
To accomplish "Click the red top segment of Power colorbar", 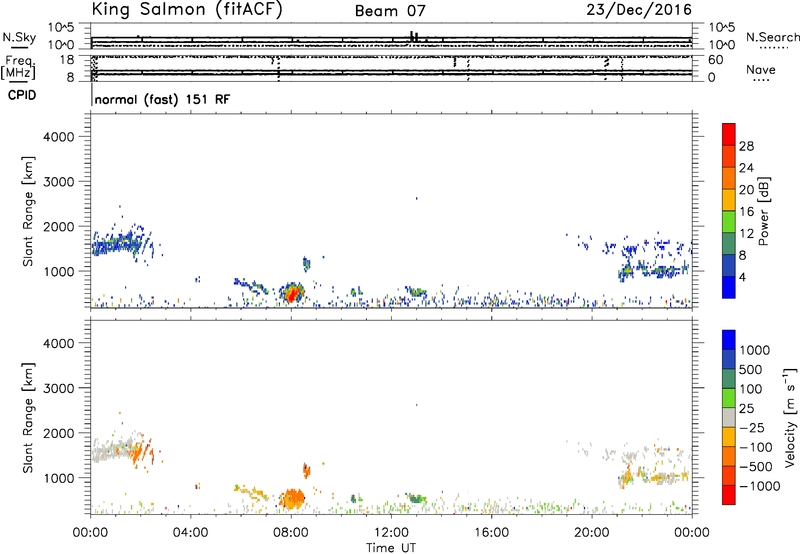I will click(x=729, y=134).
